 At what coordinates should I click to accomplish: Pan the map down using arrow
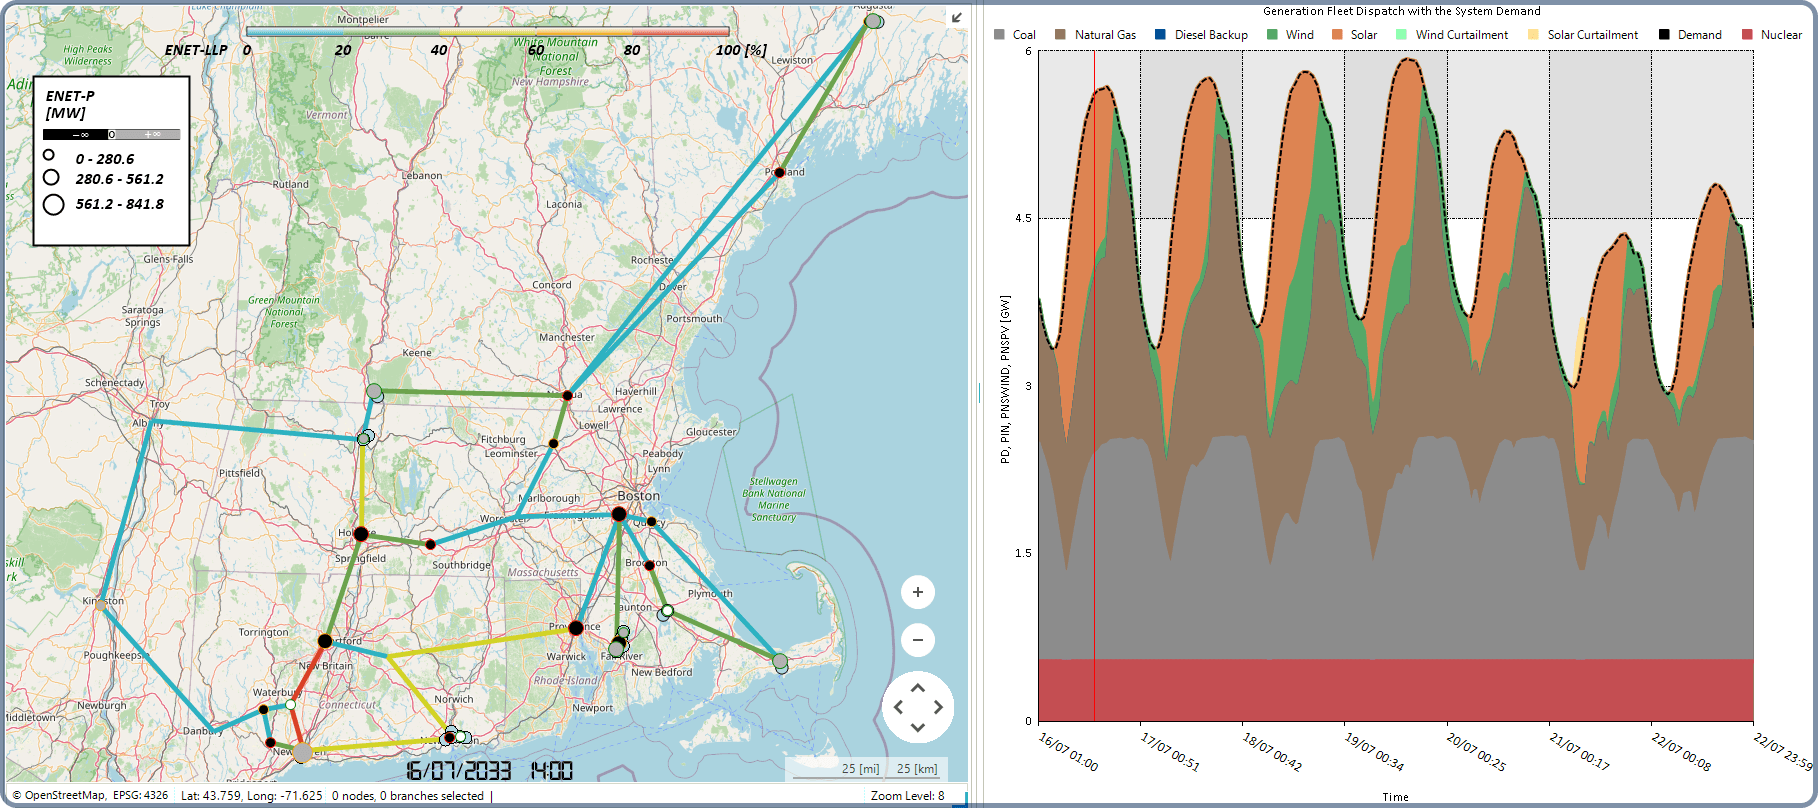917,727
